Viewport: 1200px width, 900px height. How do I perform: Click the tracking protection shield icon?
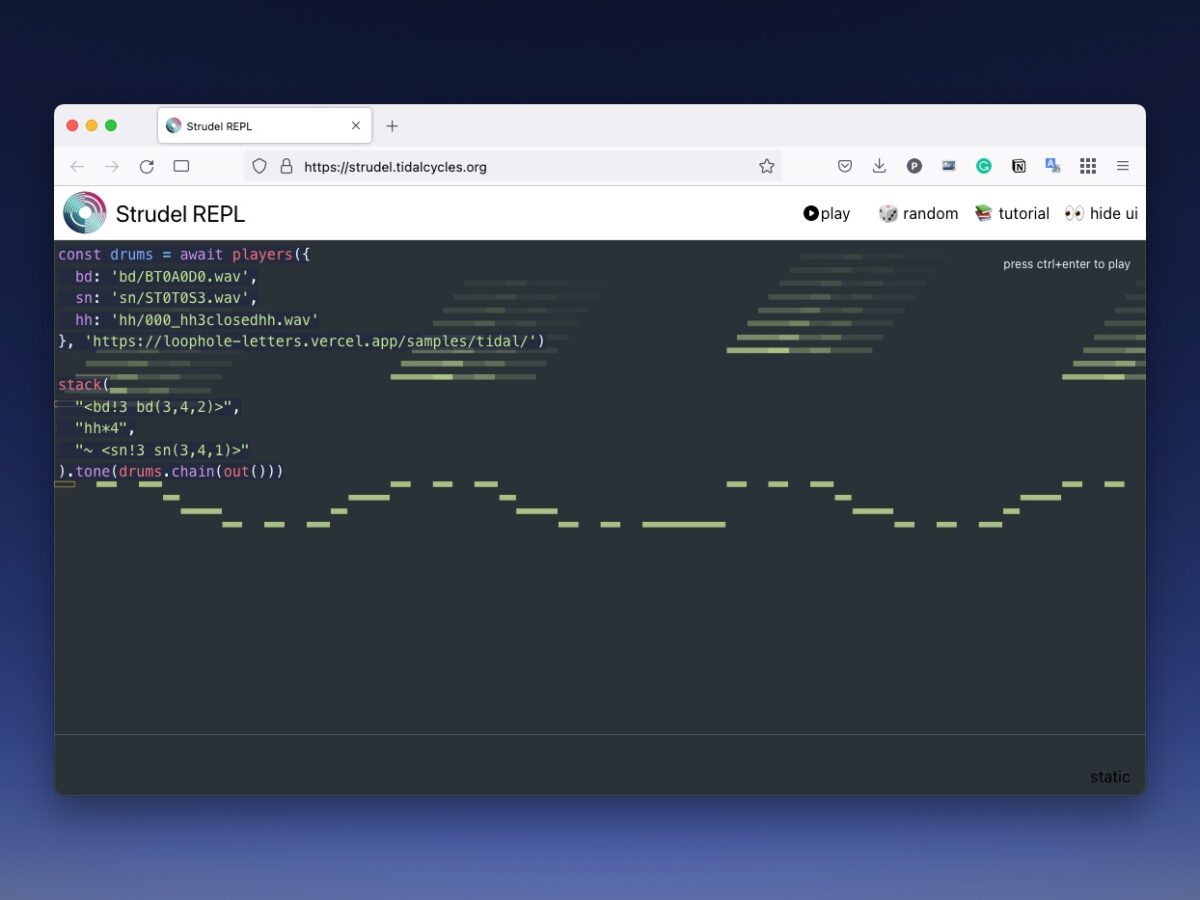259,167
